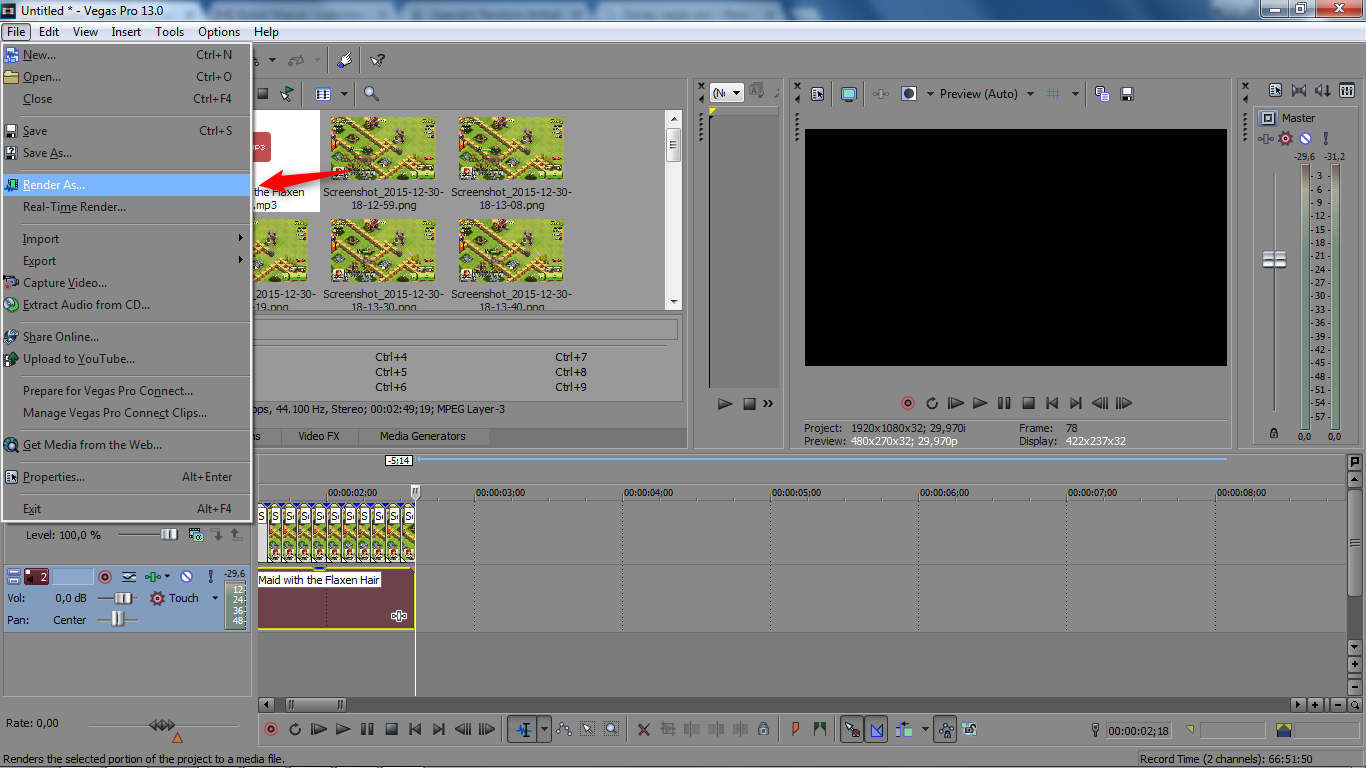Mute audio track 2
Screen dimensions: 1366x768
tap(186, 577)
